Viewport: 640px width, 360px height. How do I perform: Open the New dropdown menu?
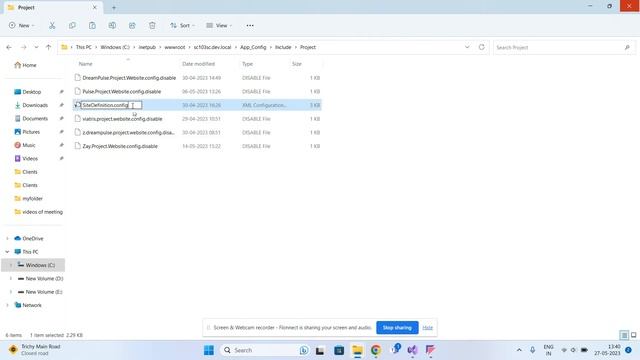pos(22,25)
